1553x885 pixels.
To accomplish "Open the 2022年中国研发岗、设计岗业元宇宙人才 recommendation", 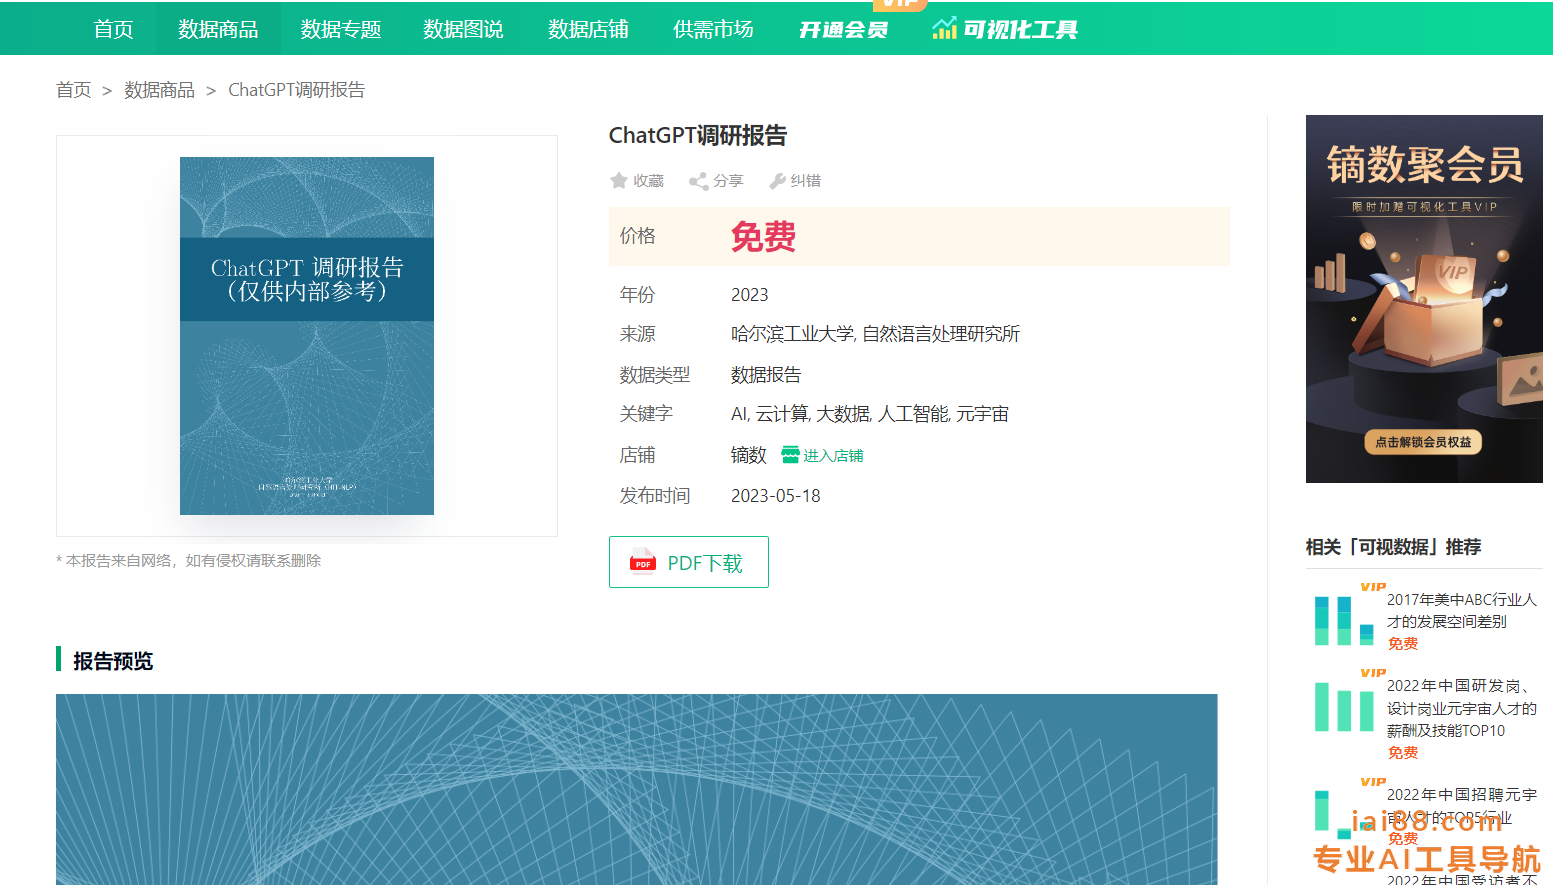I will [1461, 708].
